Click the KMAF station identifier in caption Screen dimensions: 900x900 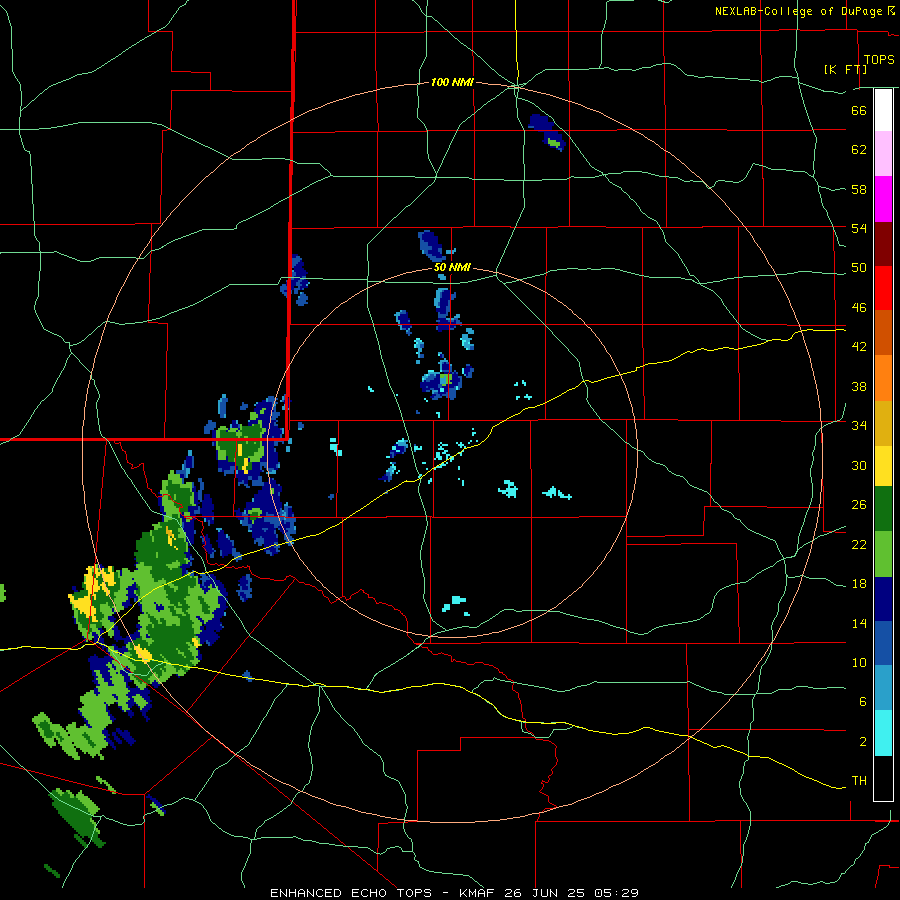tap(478, 893)
